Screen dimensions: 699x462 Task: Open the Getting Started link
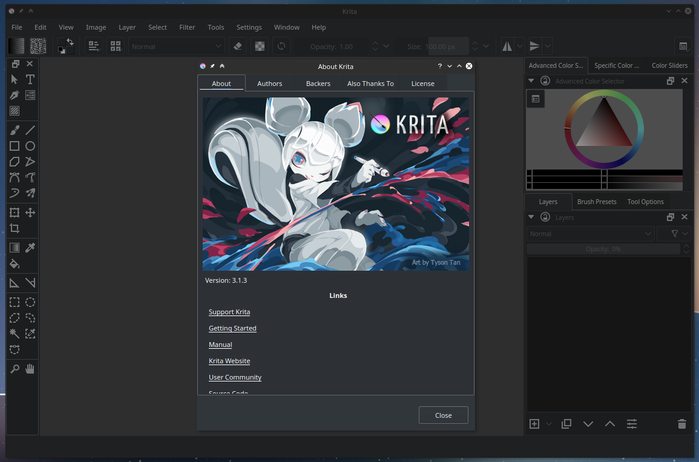232,328
